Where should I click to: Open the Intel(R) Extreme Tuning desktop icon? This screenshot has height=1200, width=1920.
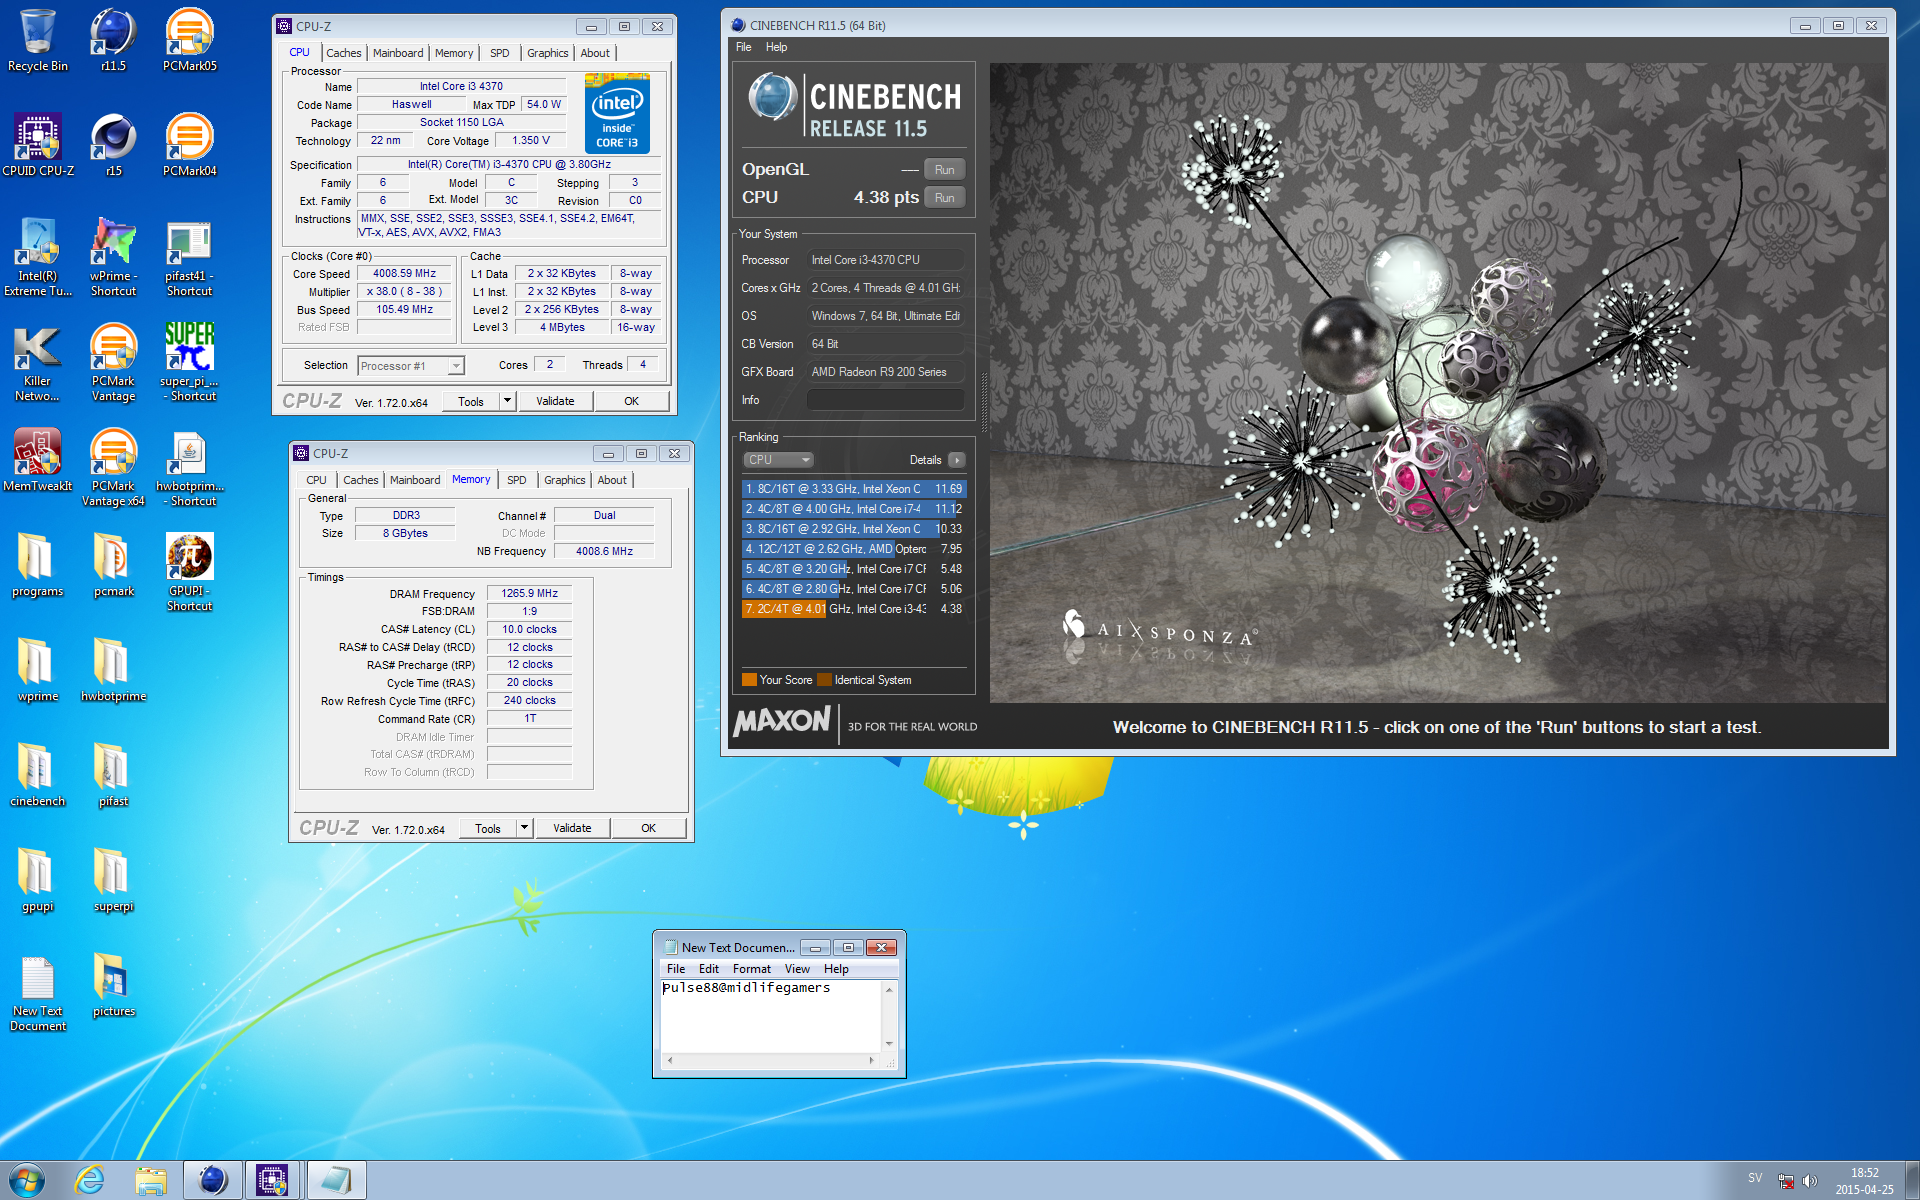(x=37, y=257)
